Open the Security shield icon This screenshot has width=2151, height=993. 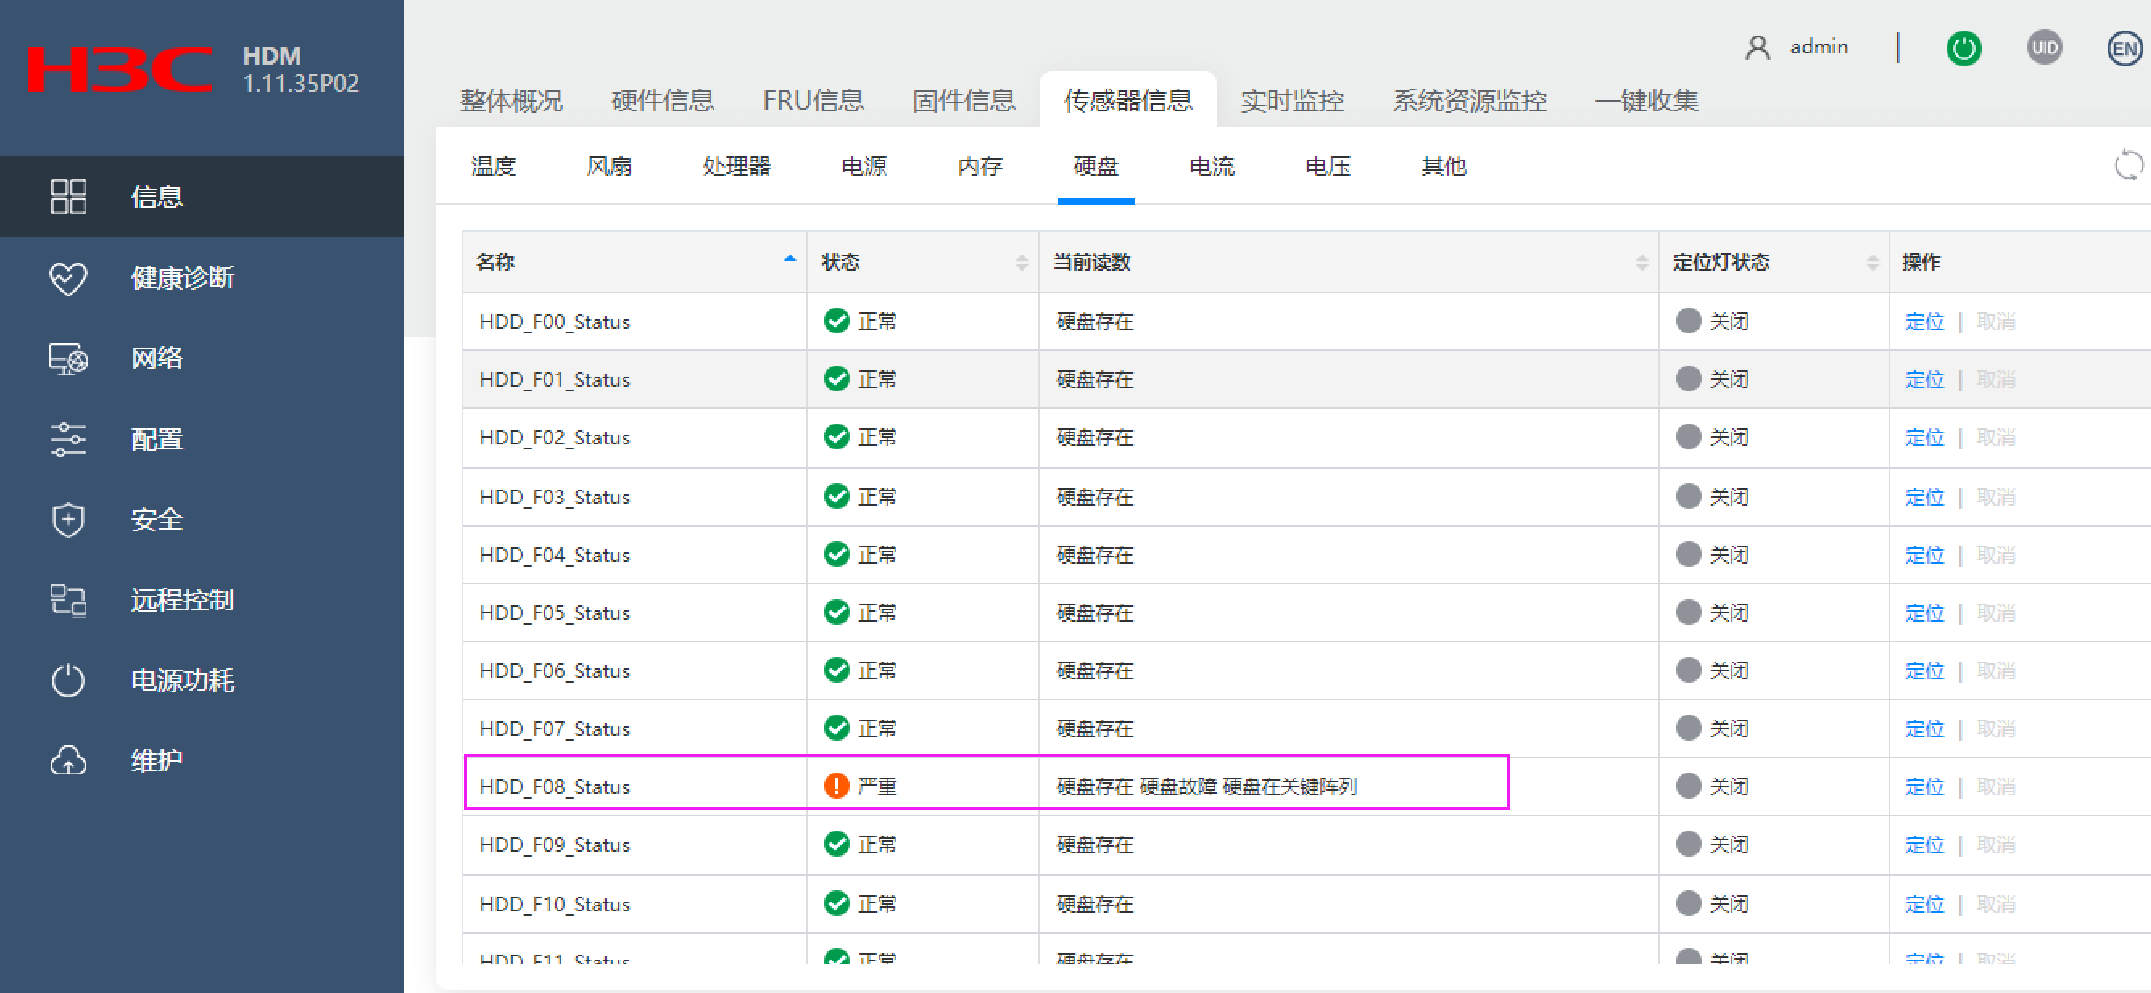(68, 520)
